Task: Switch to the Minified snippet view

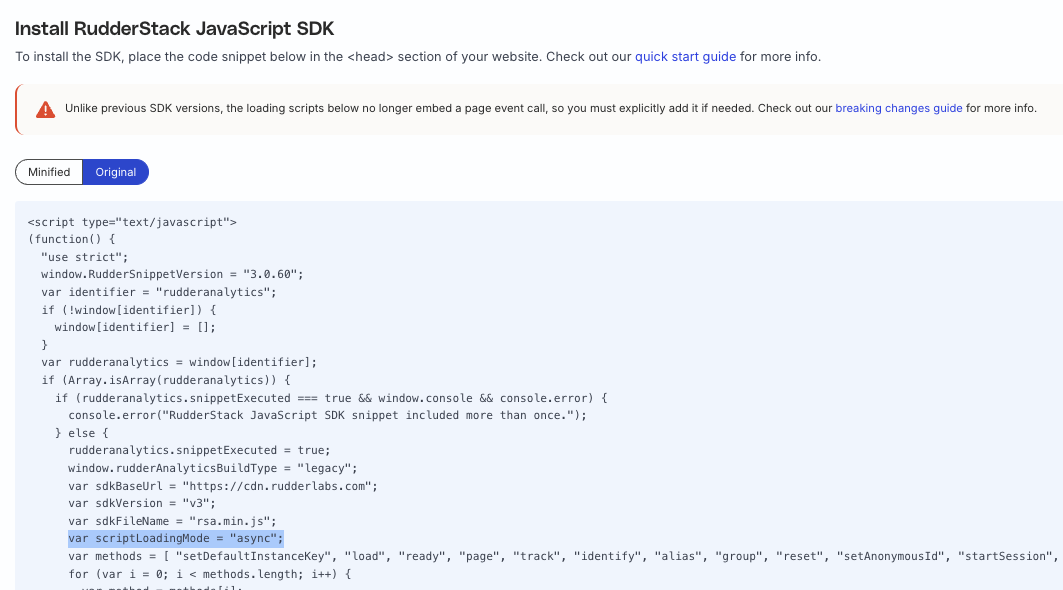Action: click(x=49, y=172)
